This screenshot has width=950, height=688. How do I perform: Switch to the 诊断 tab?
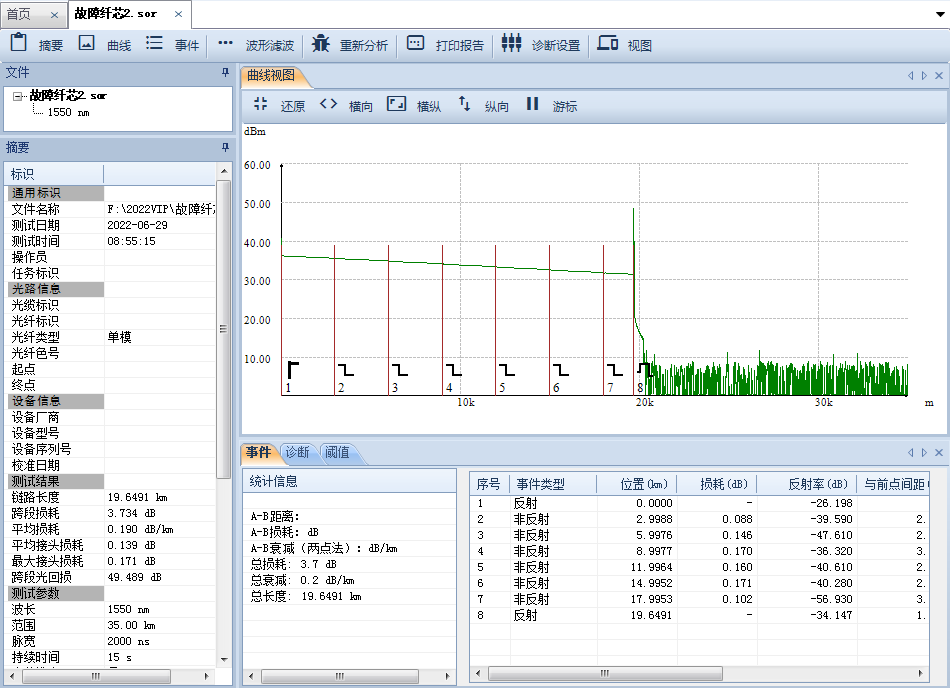pos(297,452)
